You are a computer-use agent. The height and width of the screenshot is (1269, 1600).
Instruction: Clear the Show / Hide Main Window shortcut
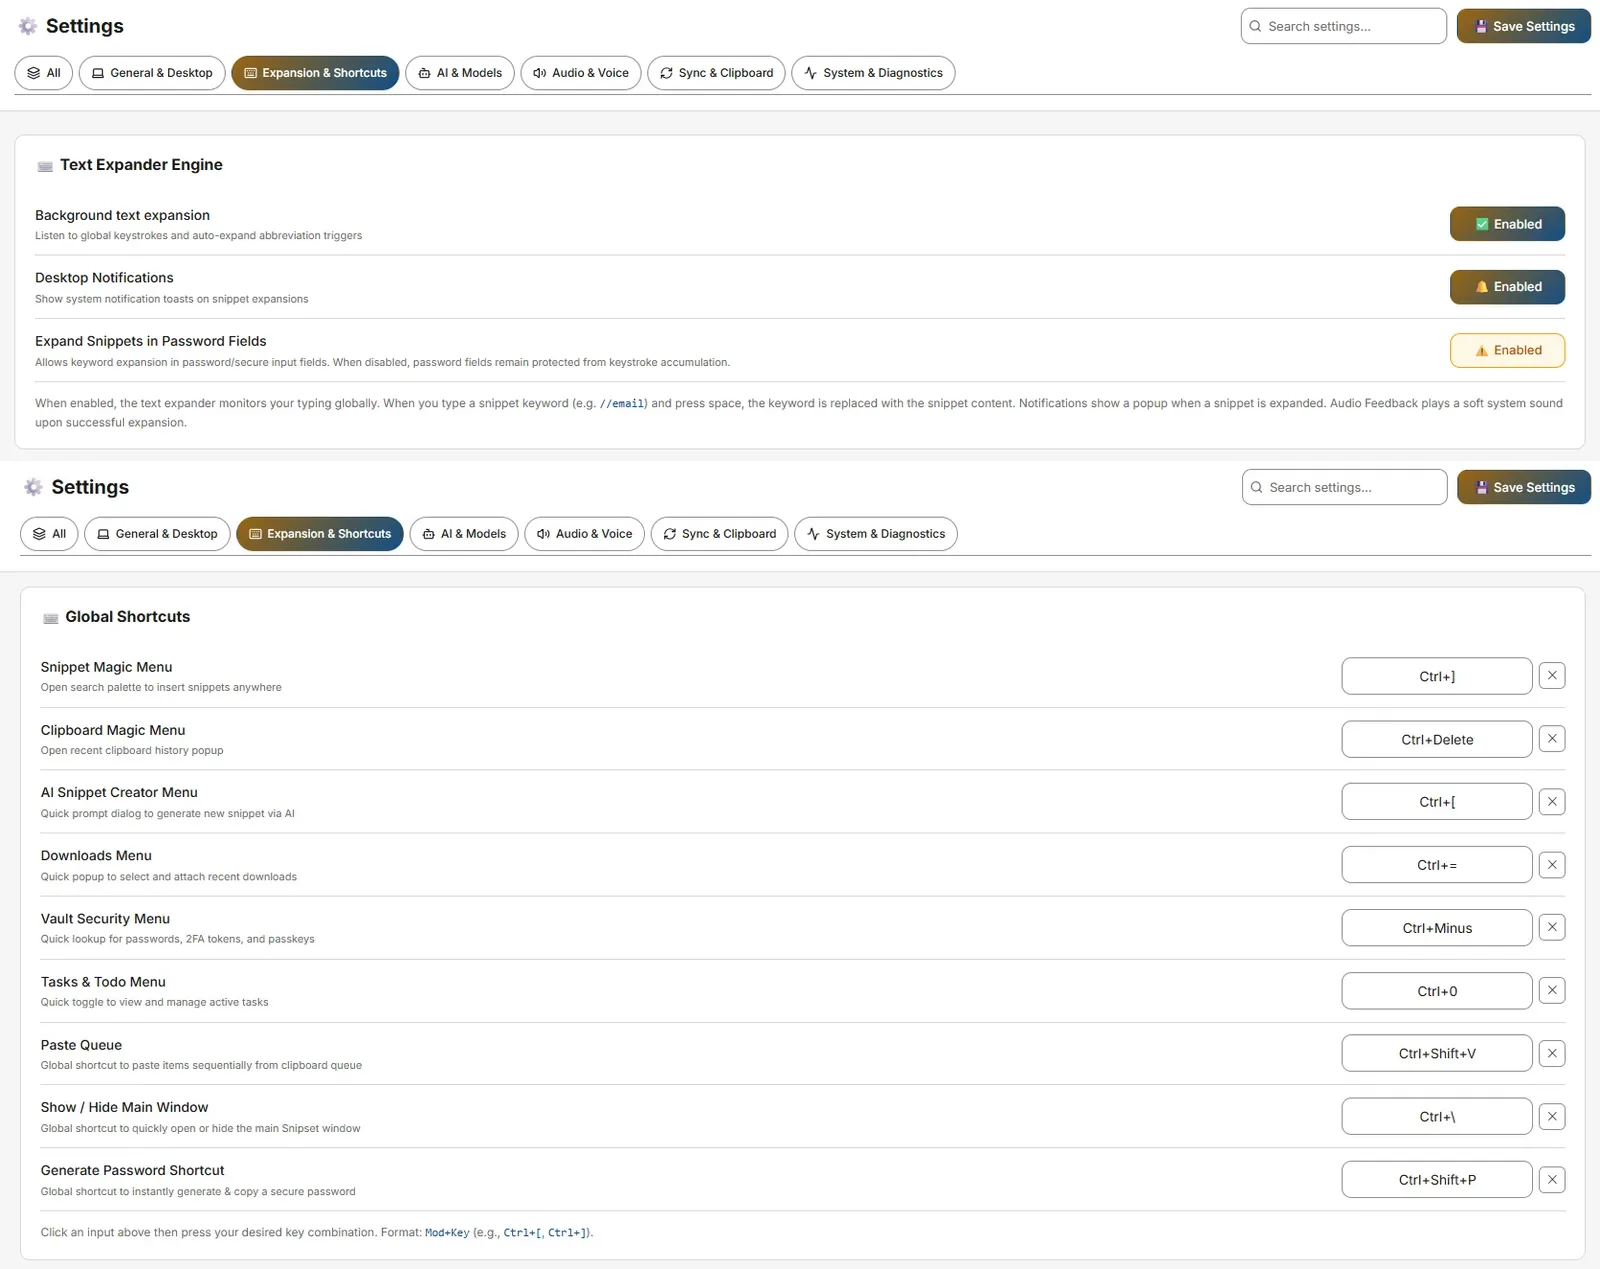(x=1551, y=1117)
